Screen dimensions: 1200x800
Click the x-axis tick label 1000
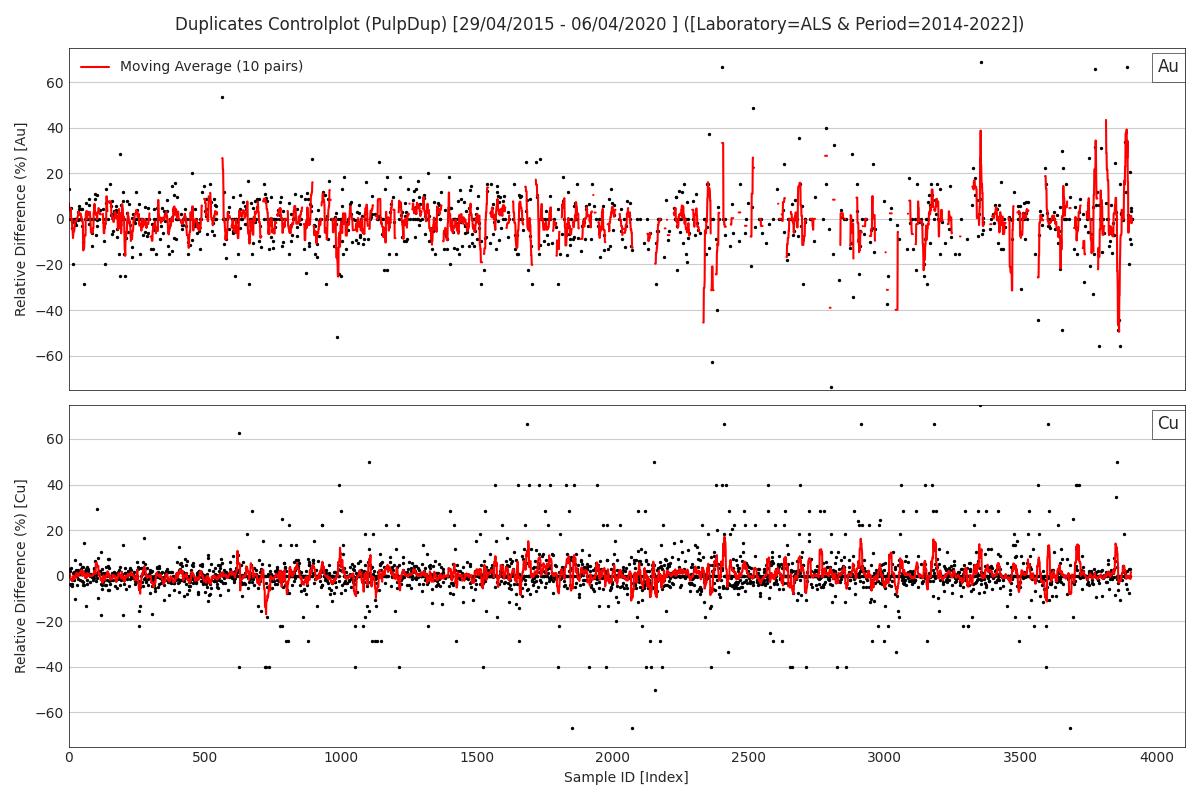pos(341,758)
